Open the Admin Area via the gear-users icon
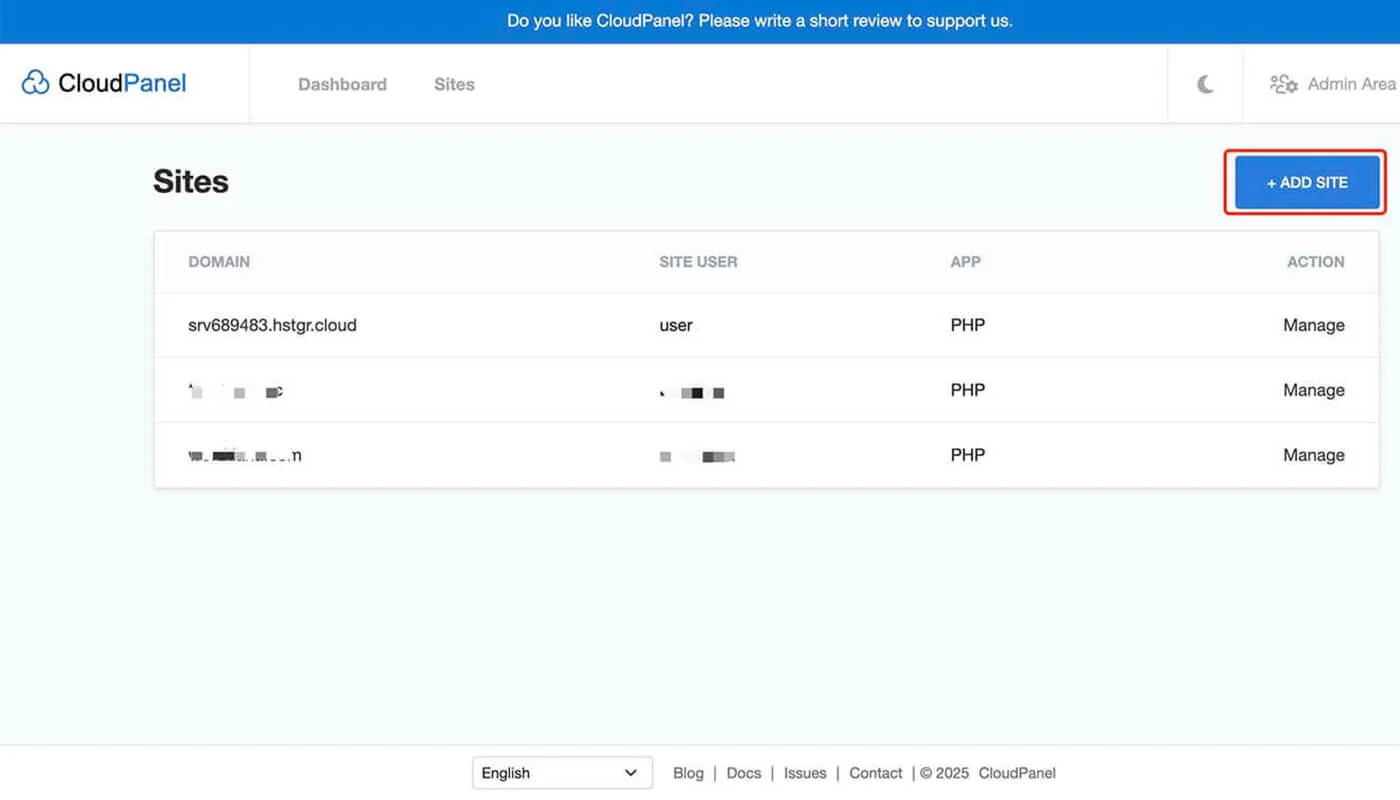The image size is (1400, 800). [1283, 85]
